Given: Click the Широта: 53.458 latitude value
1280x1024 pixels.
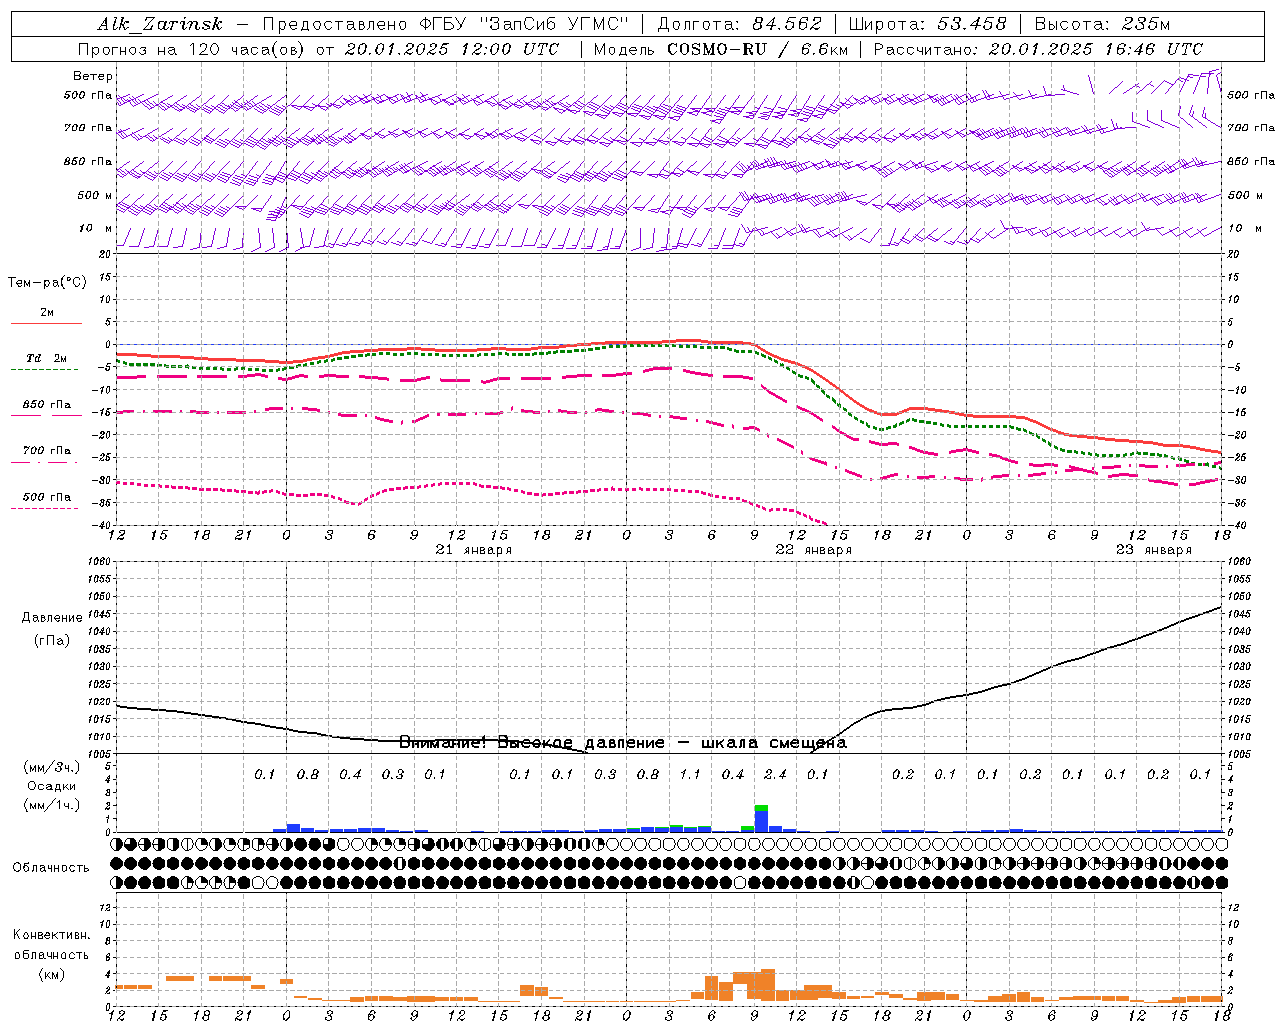Looking at the screenshot, I should (927, 24).
